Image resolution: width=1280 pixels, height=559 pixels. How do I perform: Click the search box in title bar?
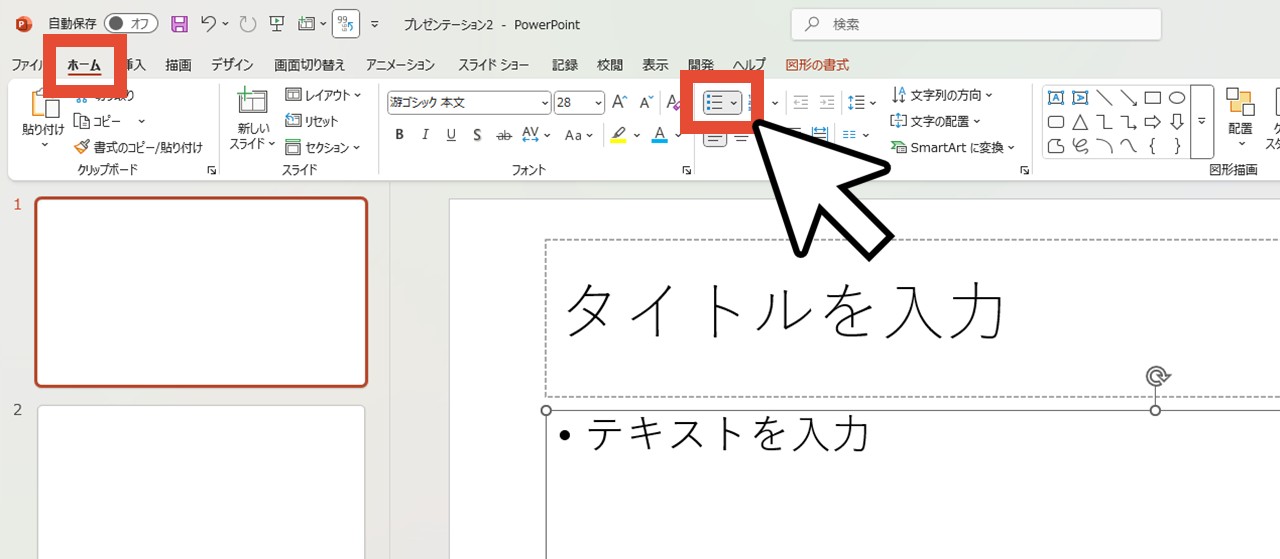(976, 24)
